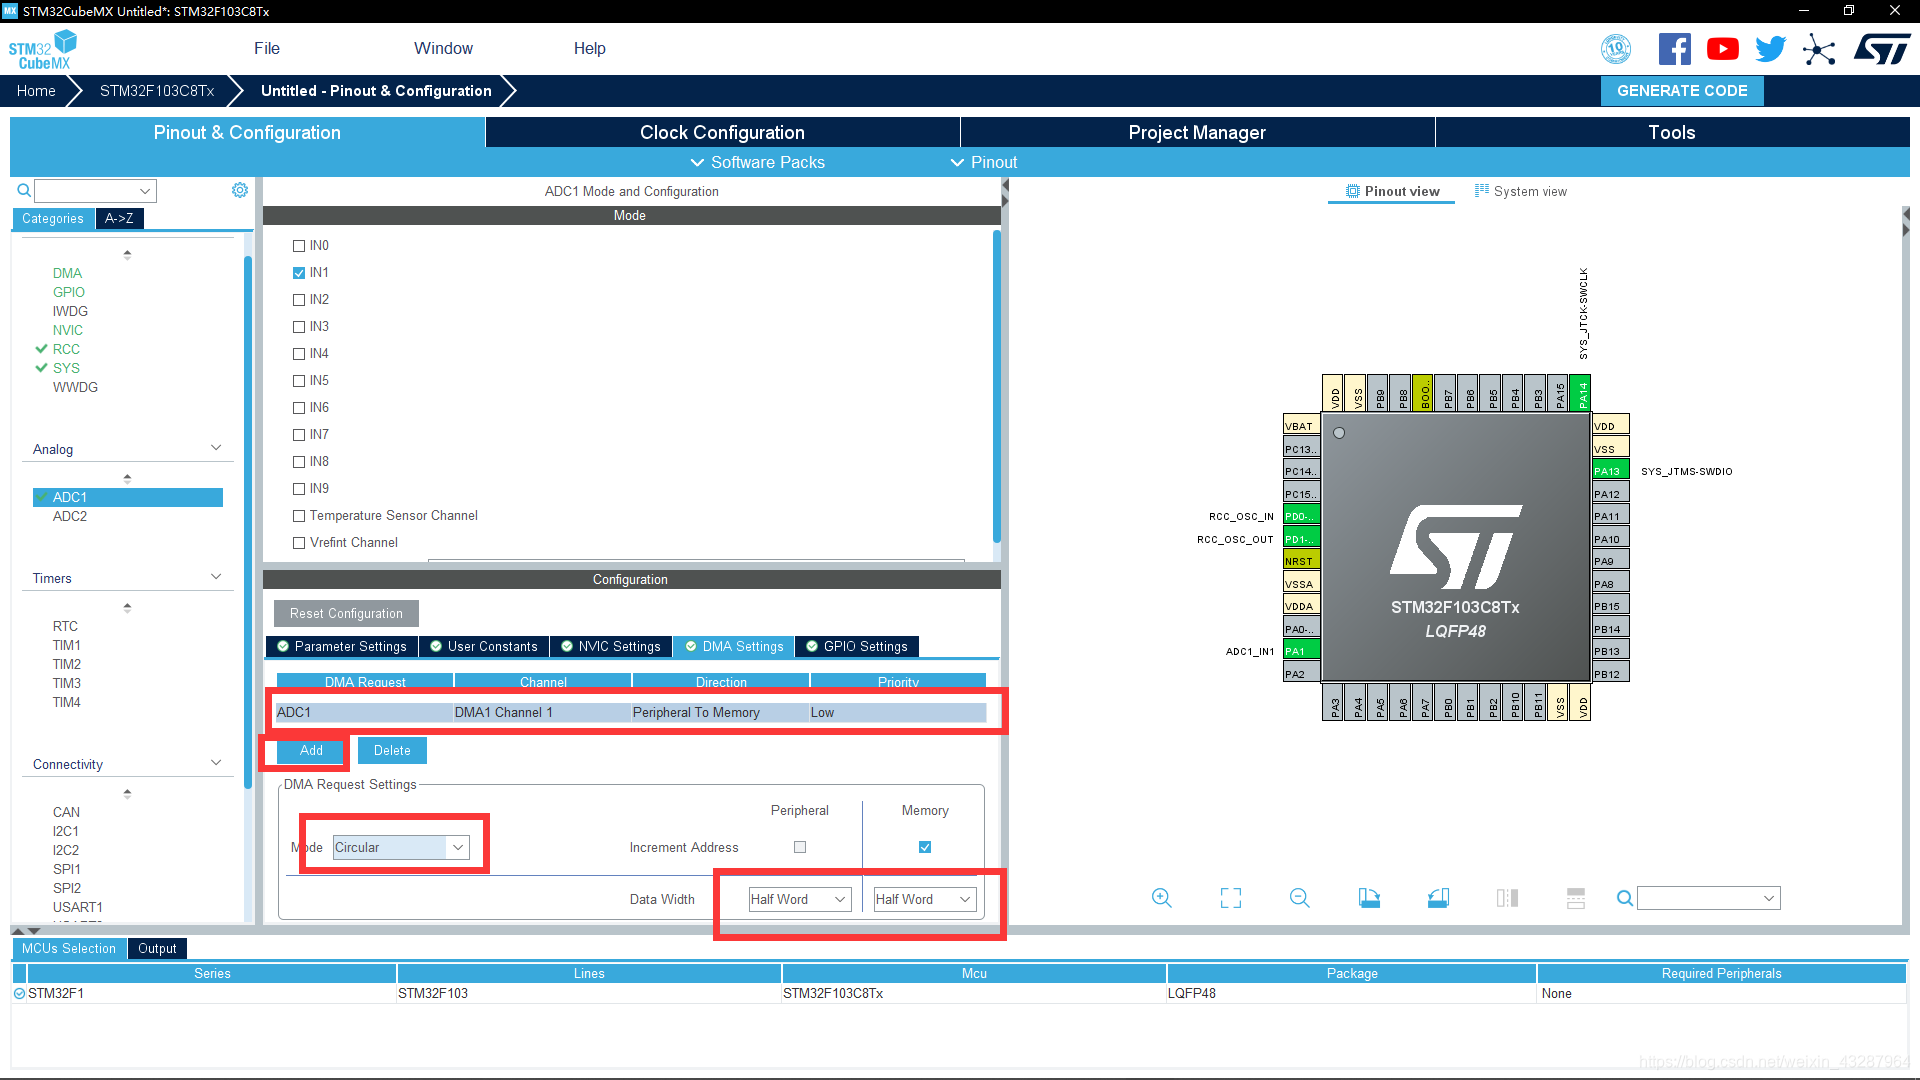Click the ST community network icon
The width and height of the screenshot is (1920, 1080).
click(x=1819, y=49)
